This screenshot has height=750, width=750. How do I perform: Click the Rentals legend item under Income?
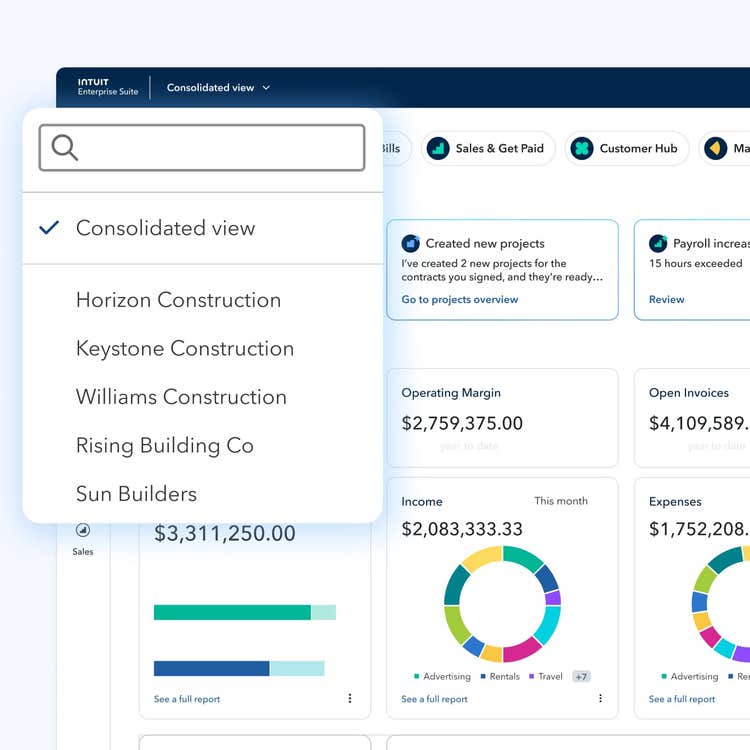pyautogui.click(x=500, y=676)
